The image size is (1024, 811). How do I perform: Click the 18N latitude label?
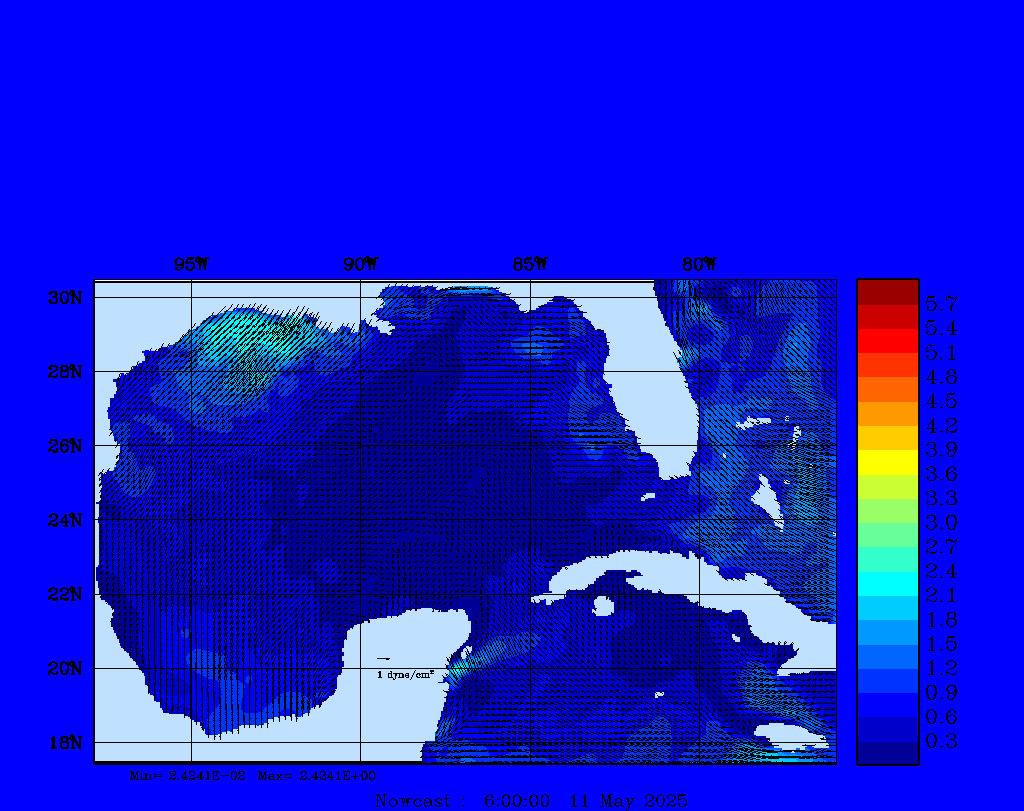coord(64,742)
